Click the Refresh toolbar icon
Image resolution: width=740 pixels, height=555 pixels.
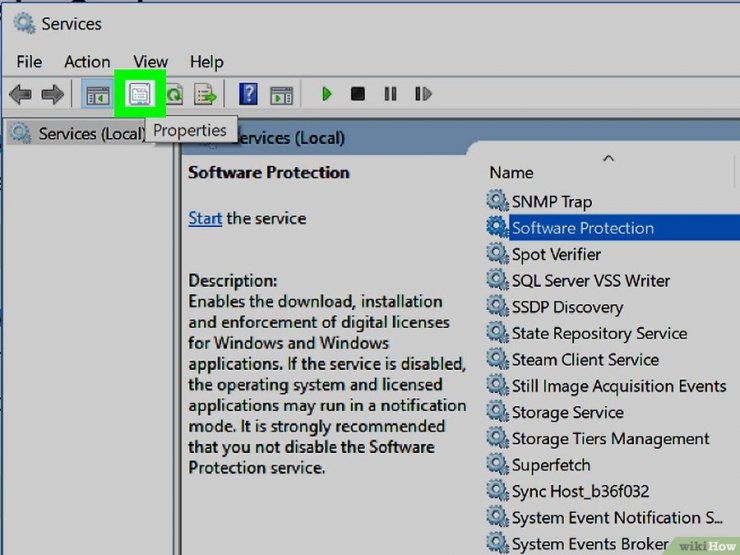pos(175,94)
